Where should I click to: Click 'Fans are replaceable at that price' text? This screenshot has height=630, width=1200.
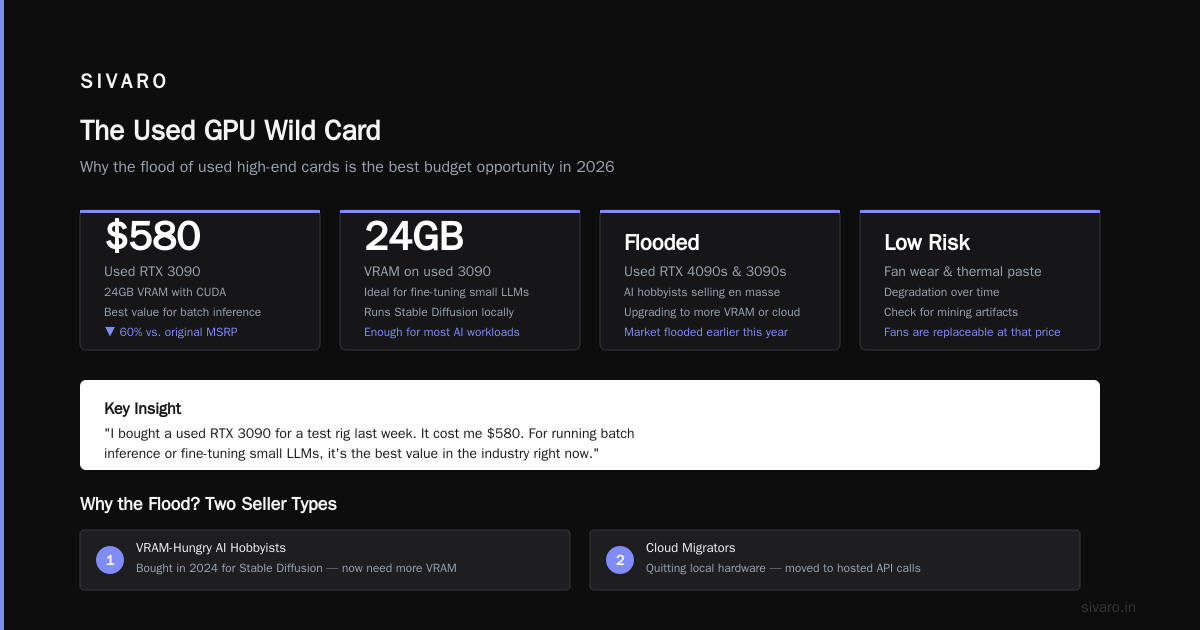(x=972, y=332)
